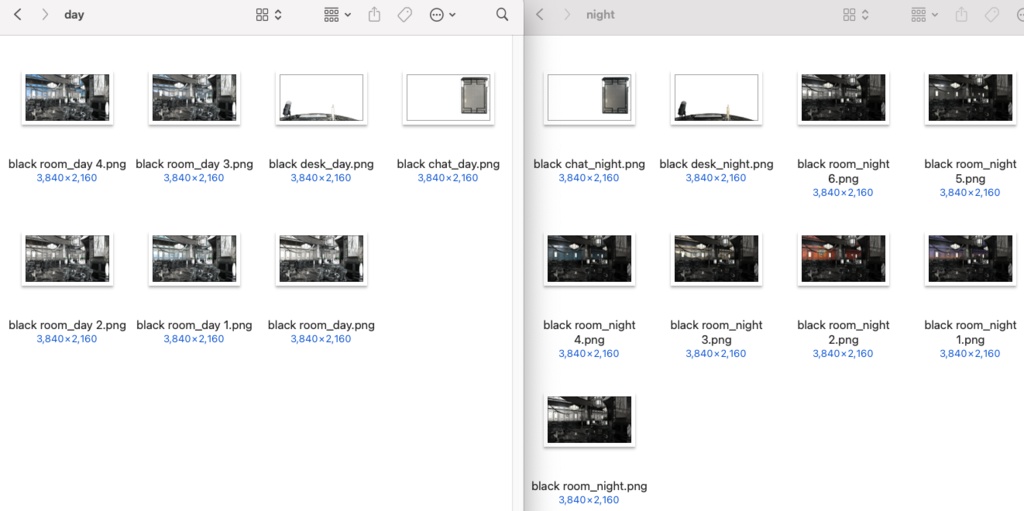Expand the Group By dropdown in day window
Viewport: 1024px width, 511px height.
337,15
